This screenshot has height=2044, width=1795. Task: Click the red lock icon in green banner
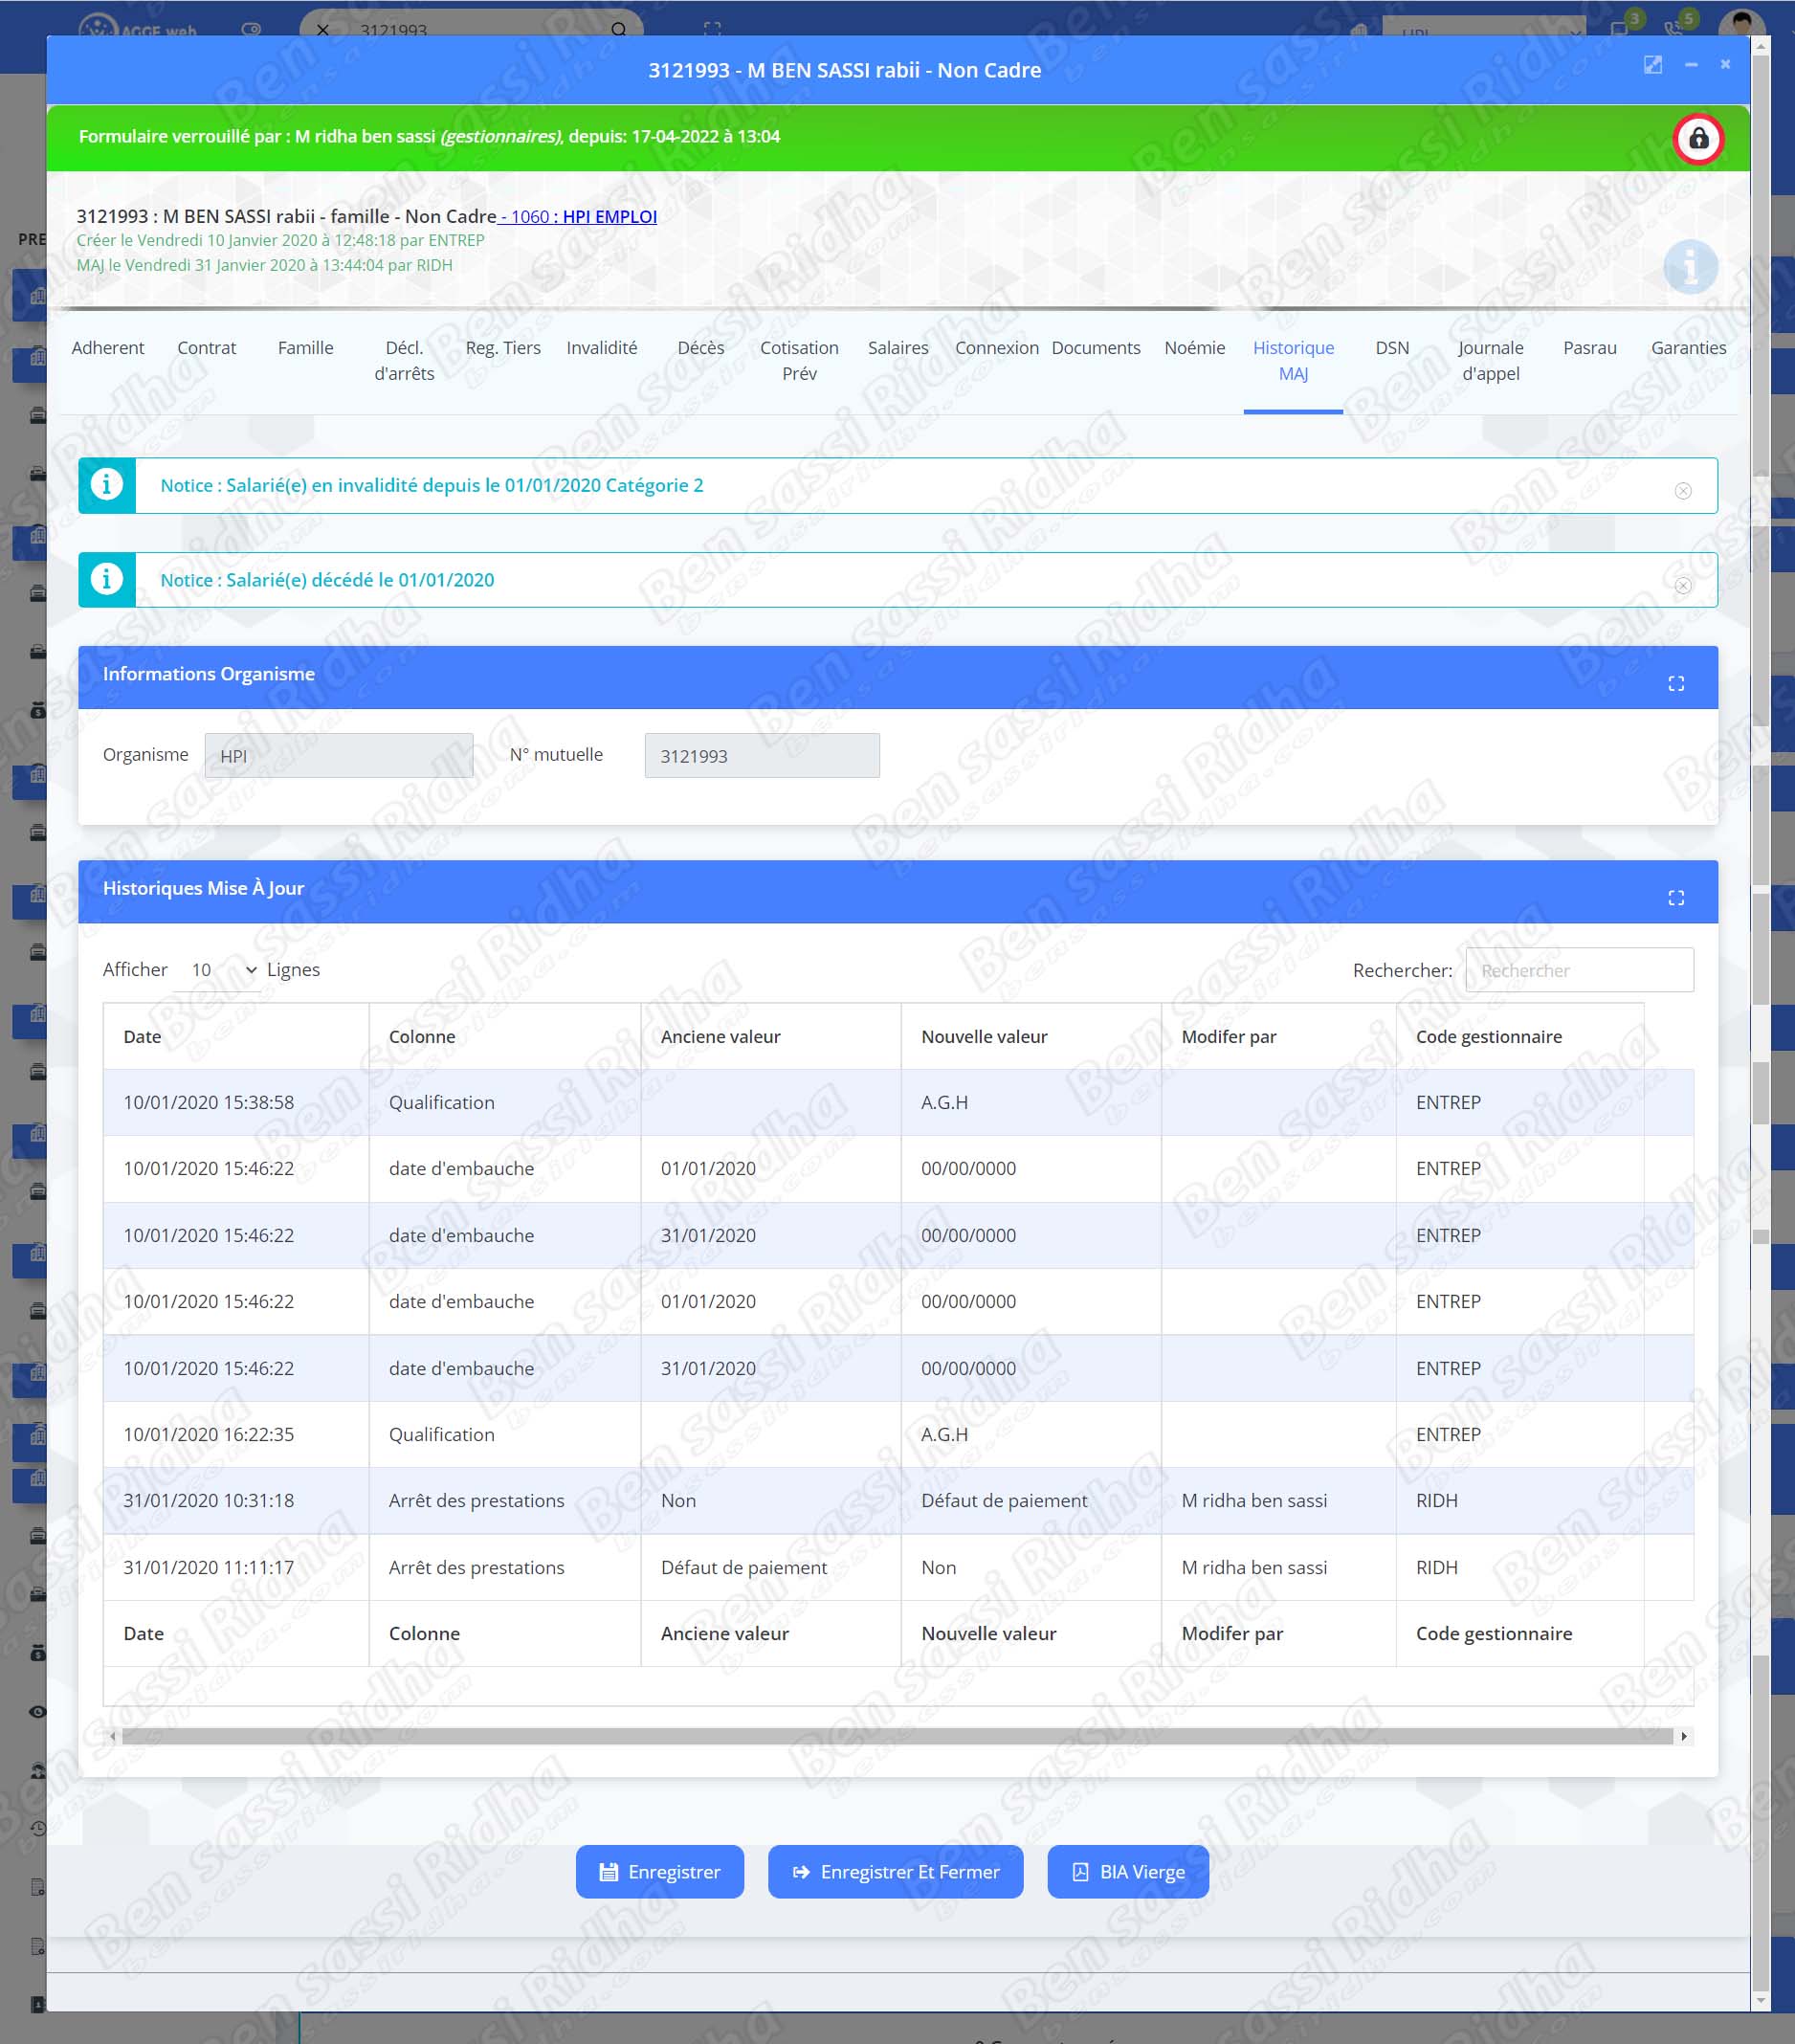1697,138
